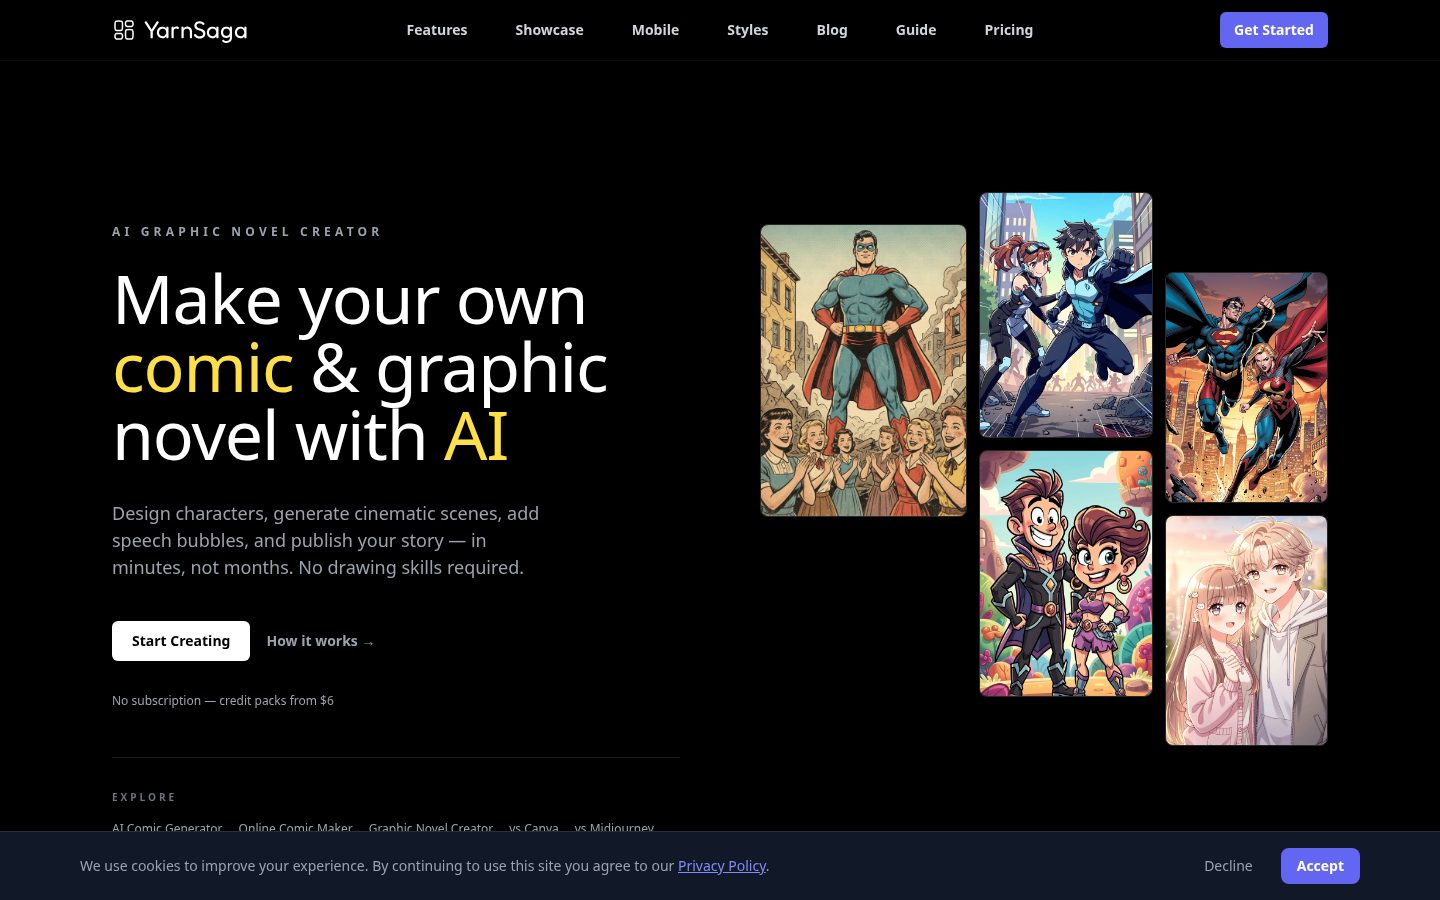1440x900 pixels.
Task: Follow the How it works link
Action: click(320, 641)
